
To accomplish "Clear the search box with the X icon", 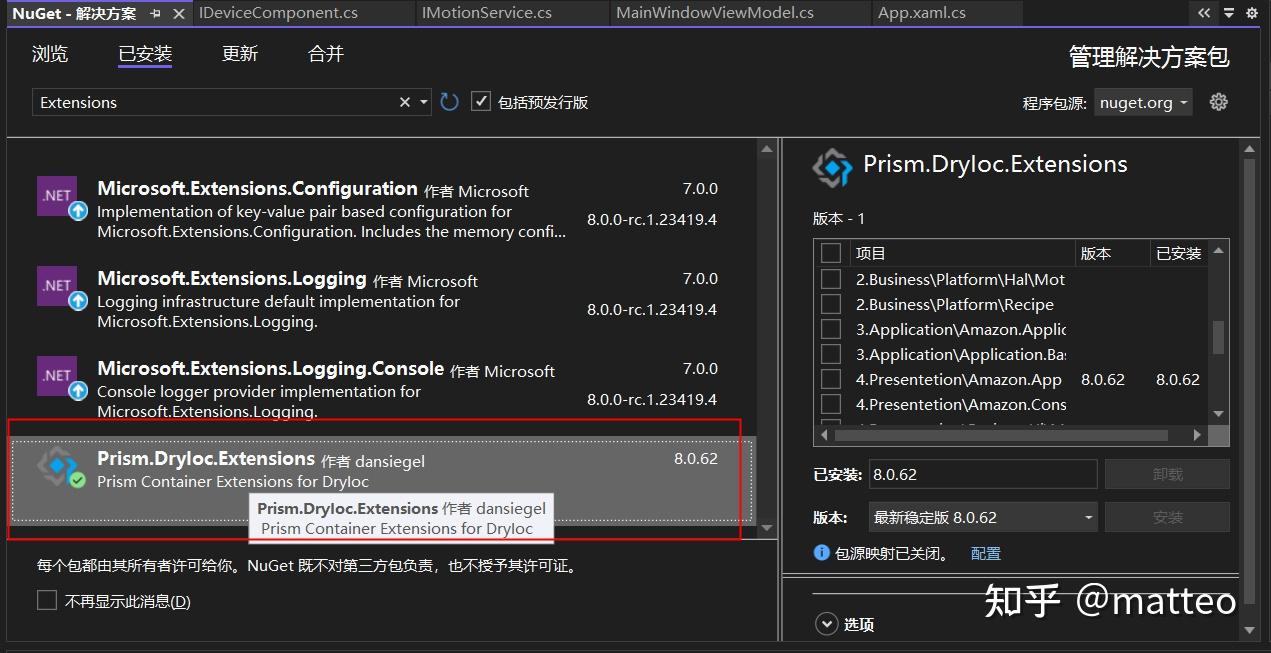I will coord(404,101).
